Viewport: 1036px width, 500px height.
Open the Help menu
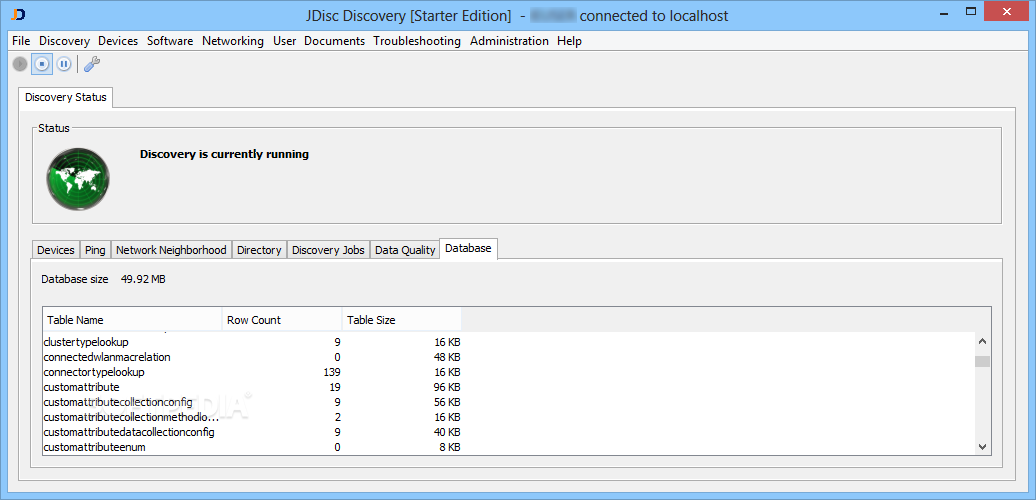coord(569,41)
